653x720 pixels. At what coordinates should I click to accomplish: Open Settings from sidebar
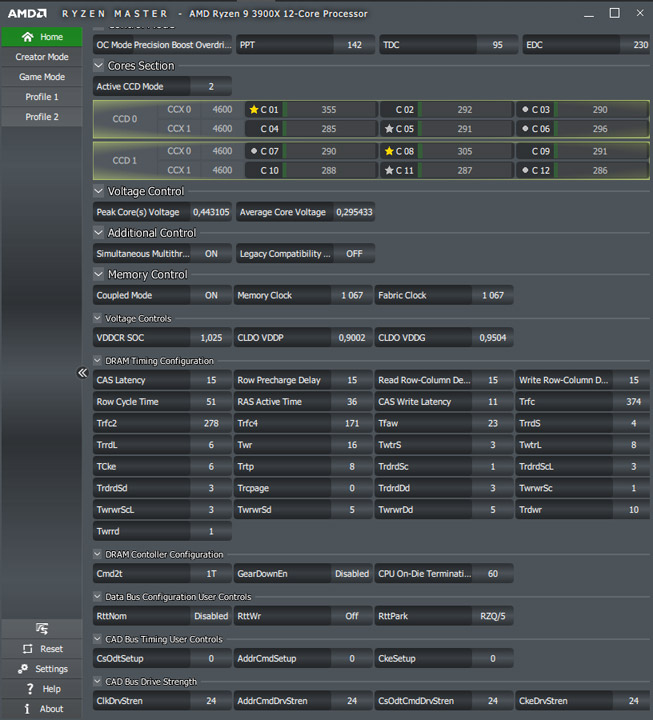pos(42,669)
